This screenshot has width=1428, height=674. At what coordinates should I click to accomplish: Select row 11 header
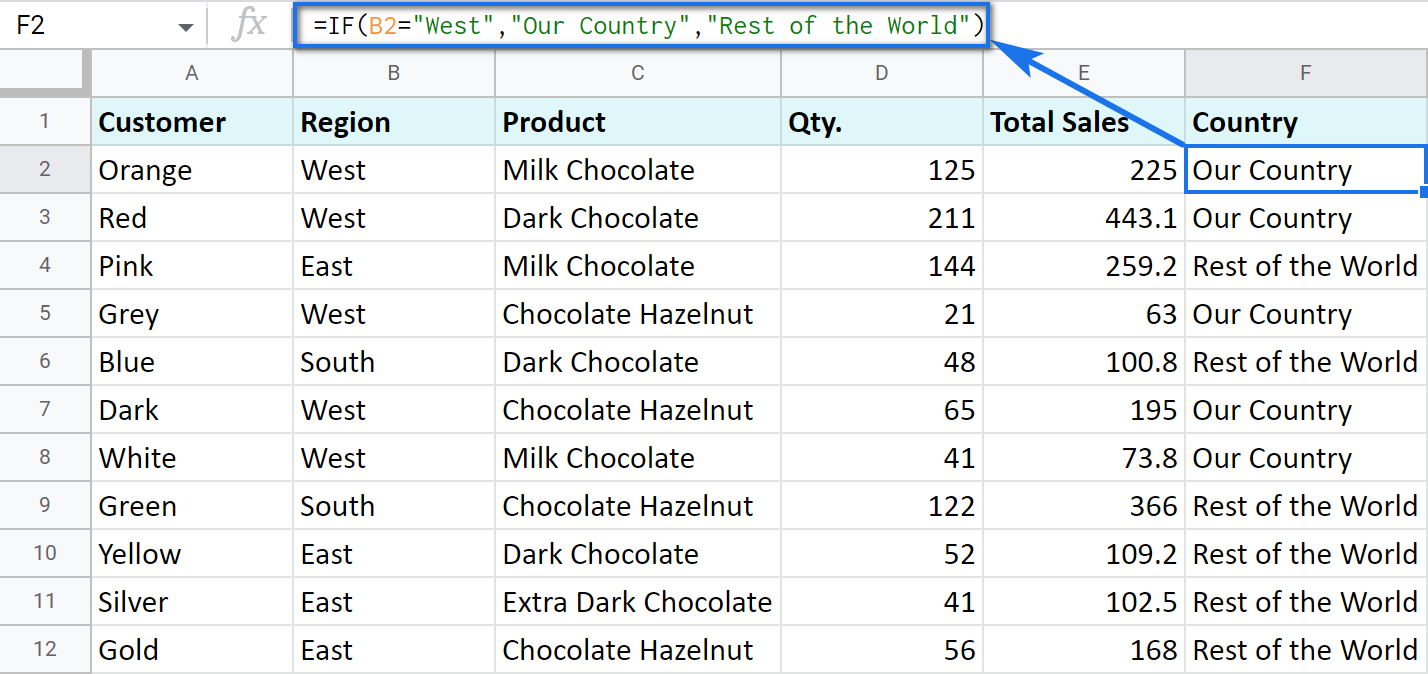click(45, 602)
